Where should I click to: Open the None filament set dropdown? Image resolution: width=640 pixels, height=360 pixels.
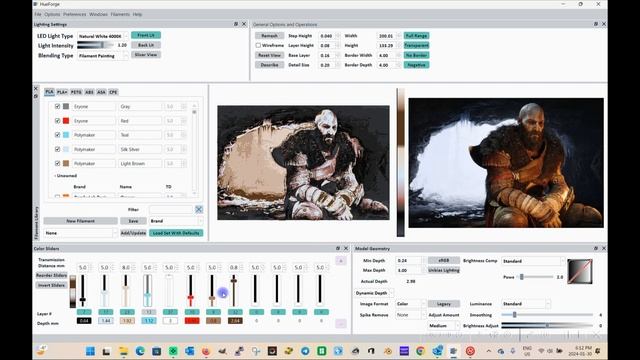[80, 233]
